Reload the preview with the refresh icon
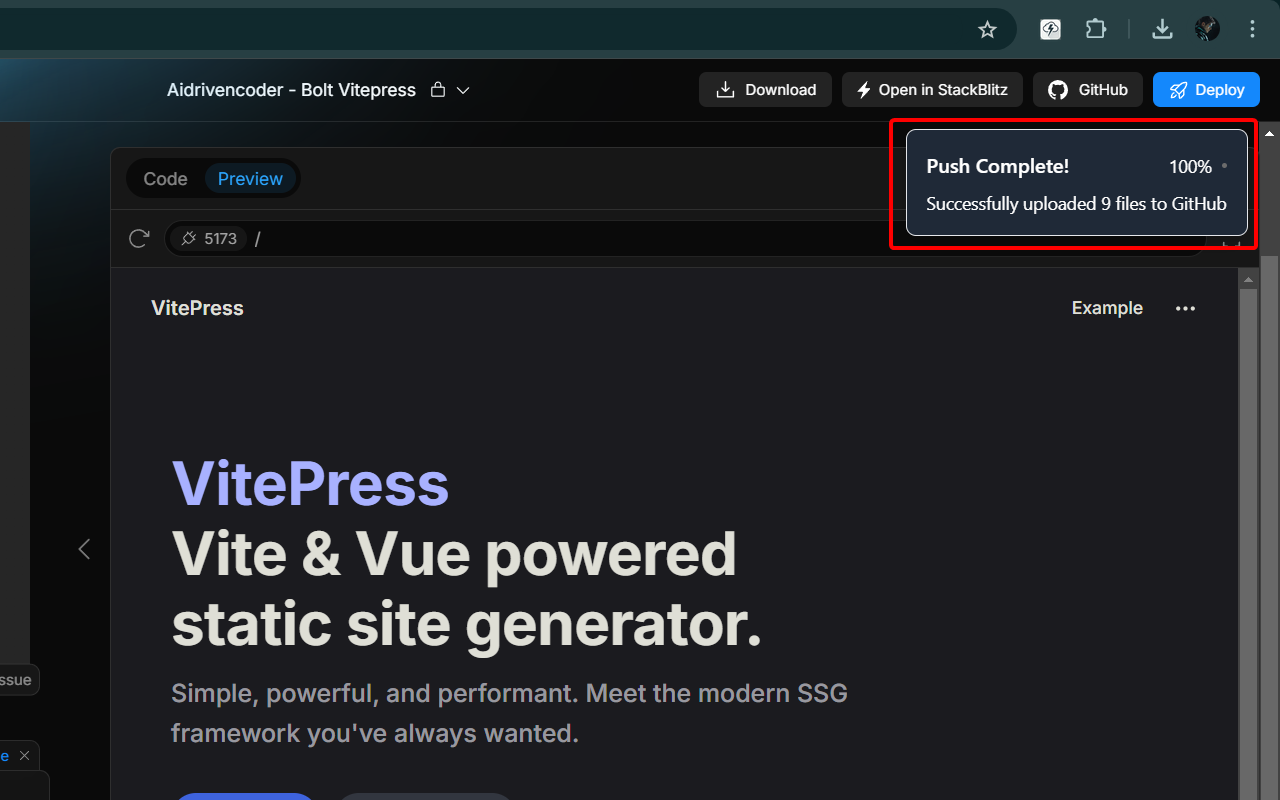The width and height of the screenshot is (1280, 800). coord(139,238)
